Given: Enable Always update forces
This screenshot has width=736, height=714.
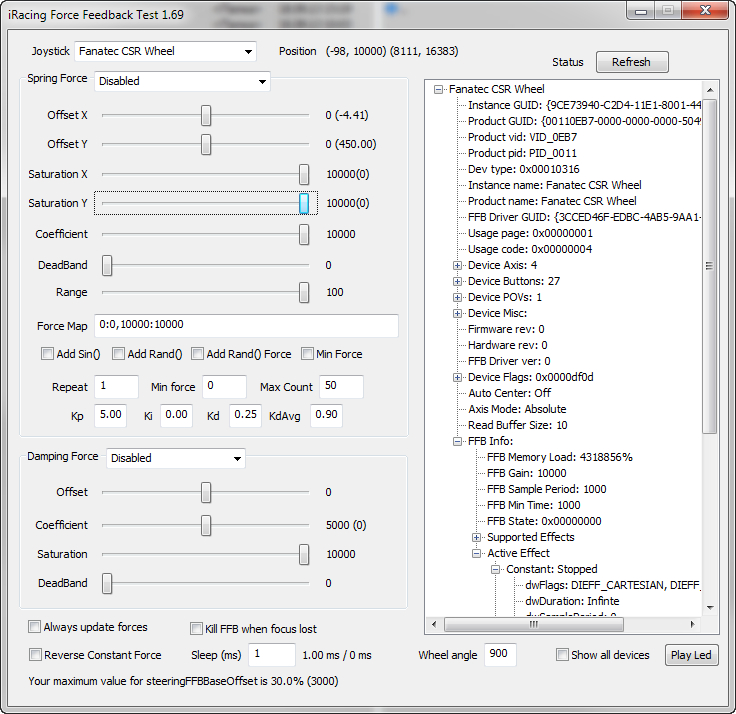Looking at the screenshot, I should [x=35, y=627].
